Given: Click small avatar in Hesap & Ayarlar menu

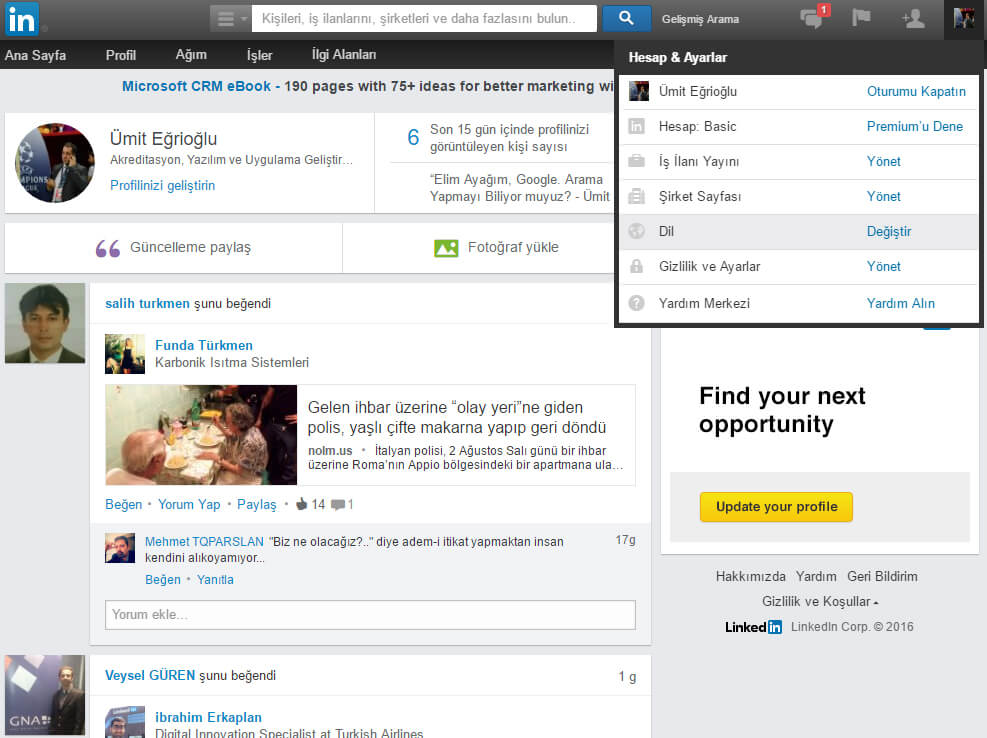Looking at the screenshot, I should [639, 91].
